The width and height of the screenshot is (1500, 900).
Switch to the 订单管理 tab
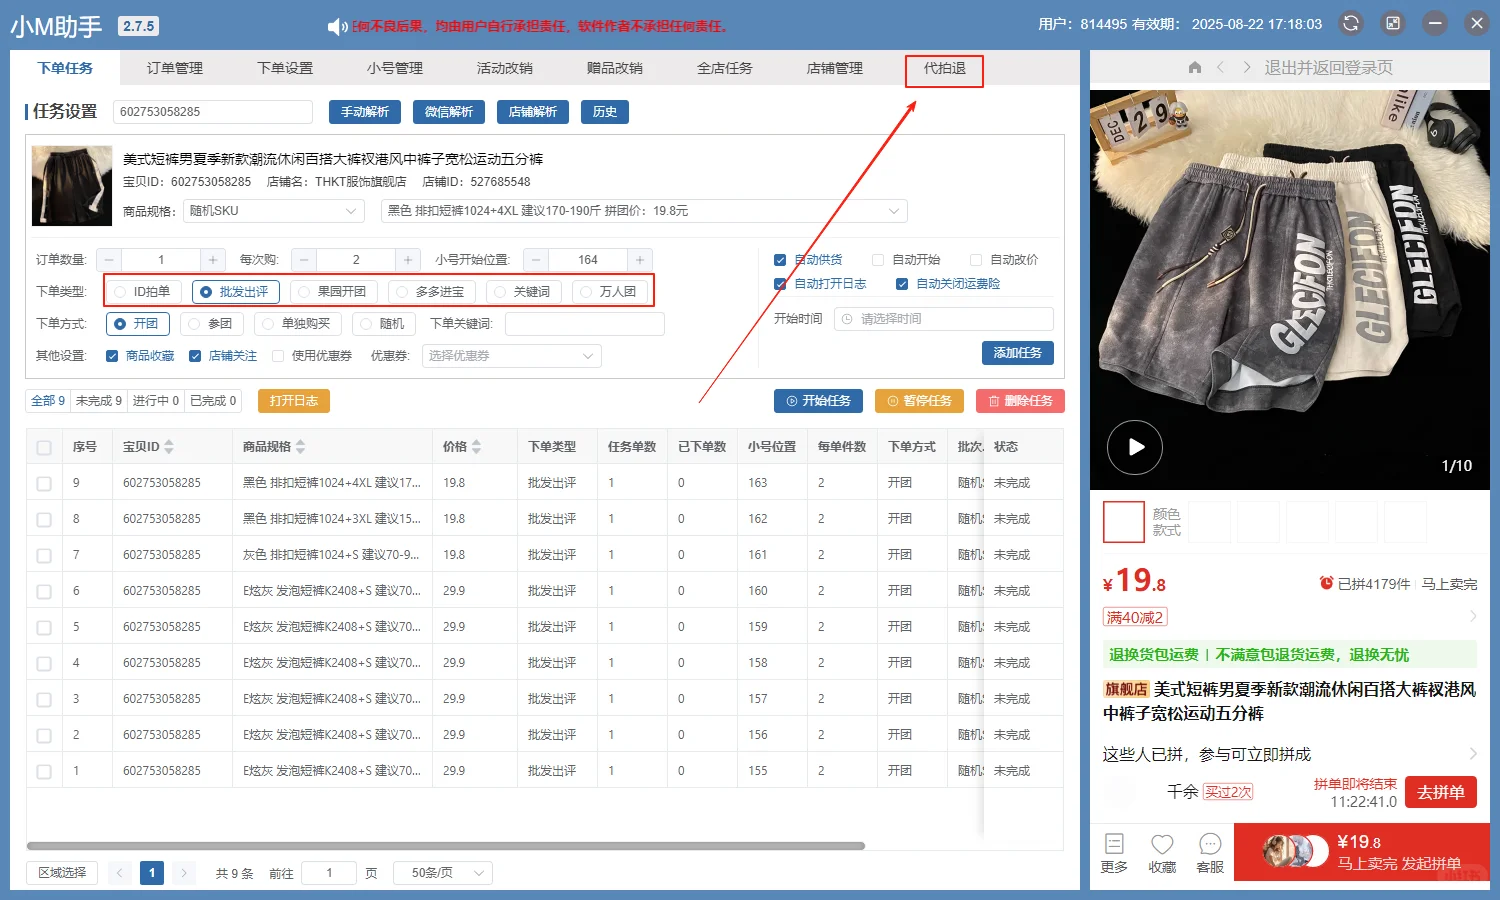click(x=174, y=68)
